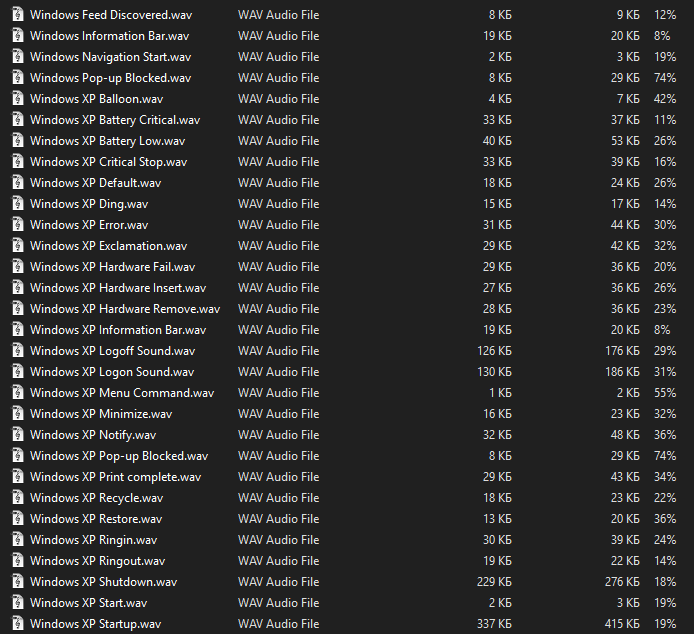Select the file name Windows XP Shutdown.wav
This screenshot has width=694, height=634.
click(x=104, y=581)
